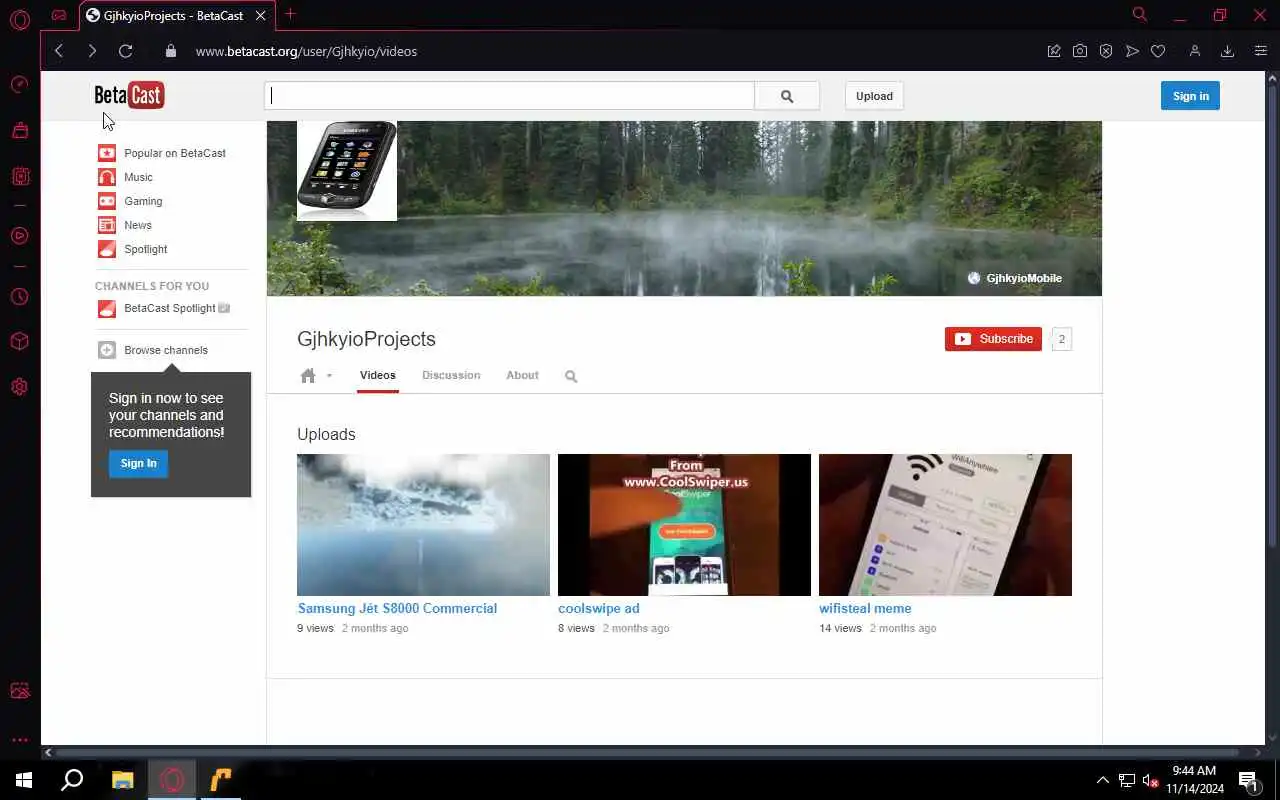
Task: Expand the dropdown arrow beside home icon
Action: 329,376
